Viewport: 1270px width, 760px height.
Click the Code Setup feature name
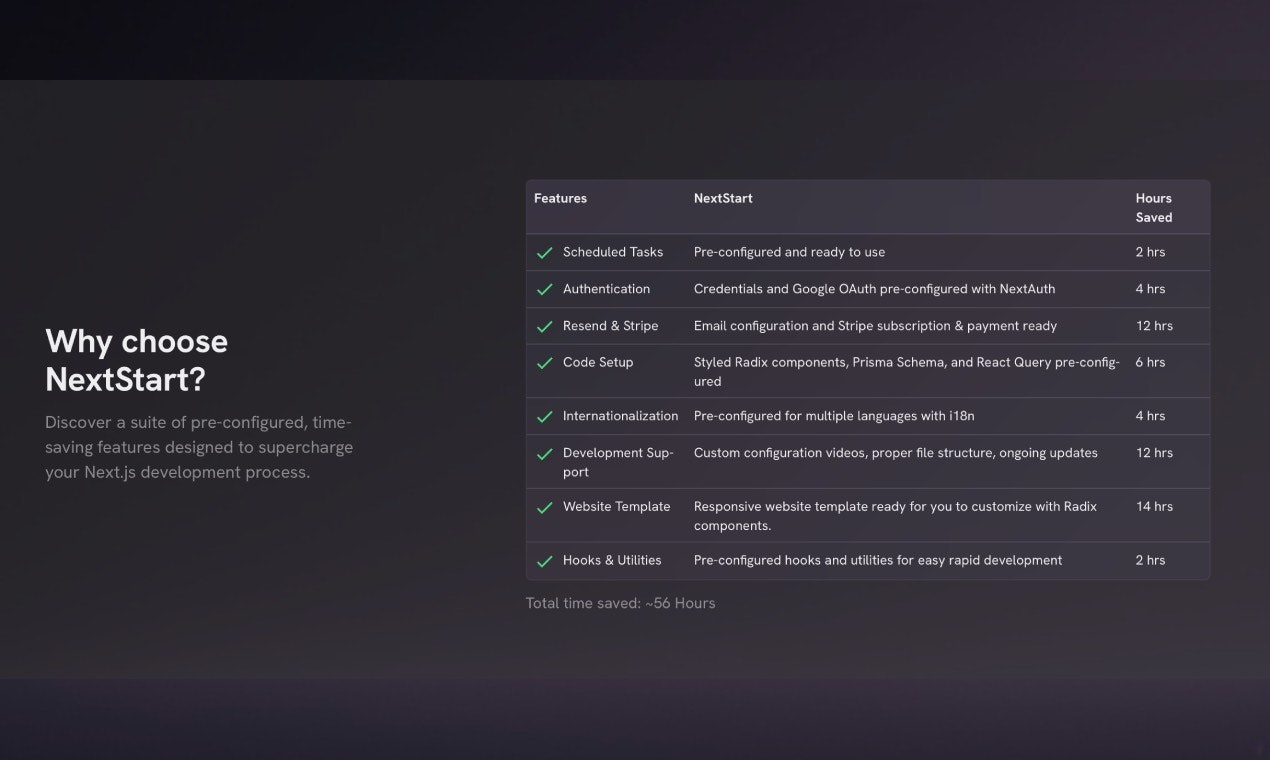click(598, 362)
